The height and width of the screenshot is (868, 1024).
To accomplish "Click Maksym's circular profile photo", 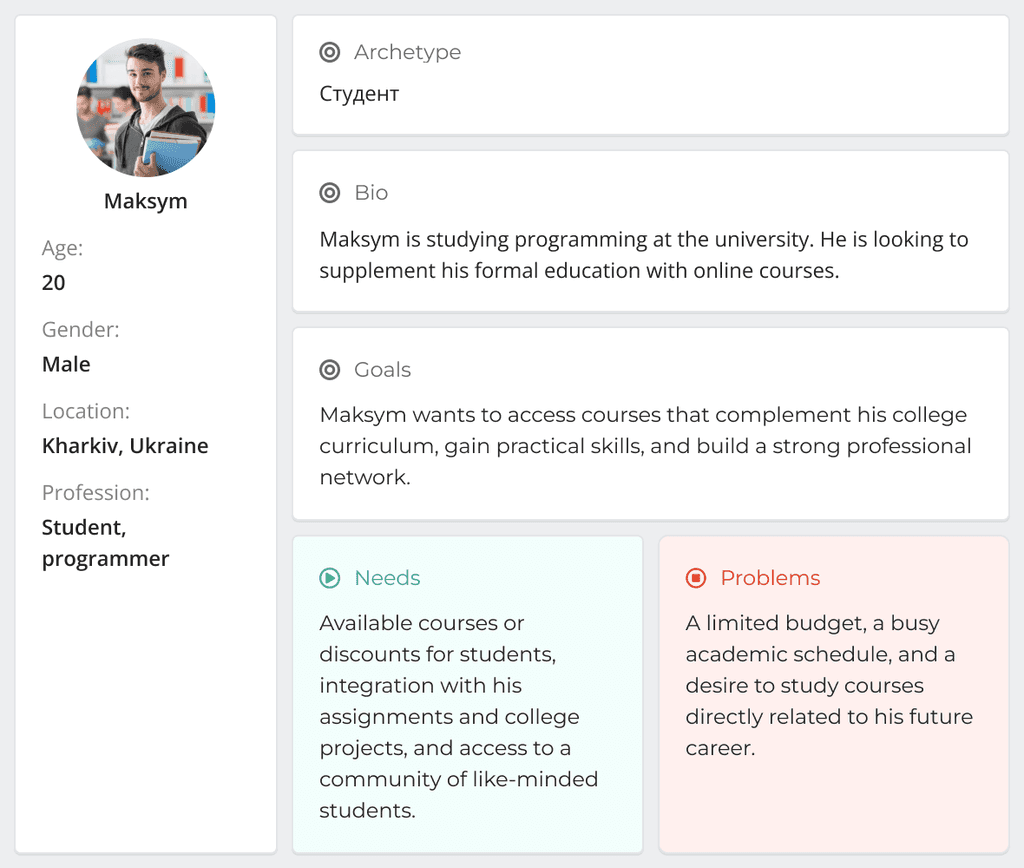I will click(146, 108).
